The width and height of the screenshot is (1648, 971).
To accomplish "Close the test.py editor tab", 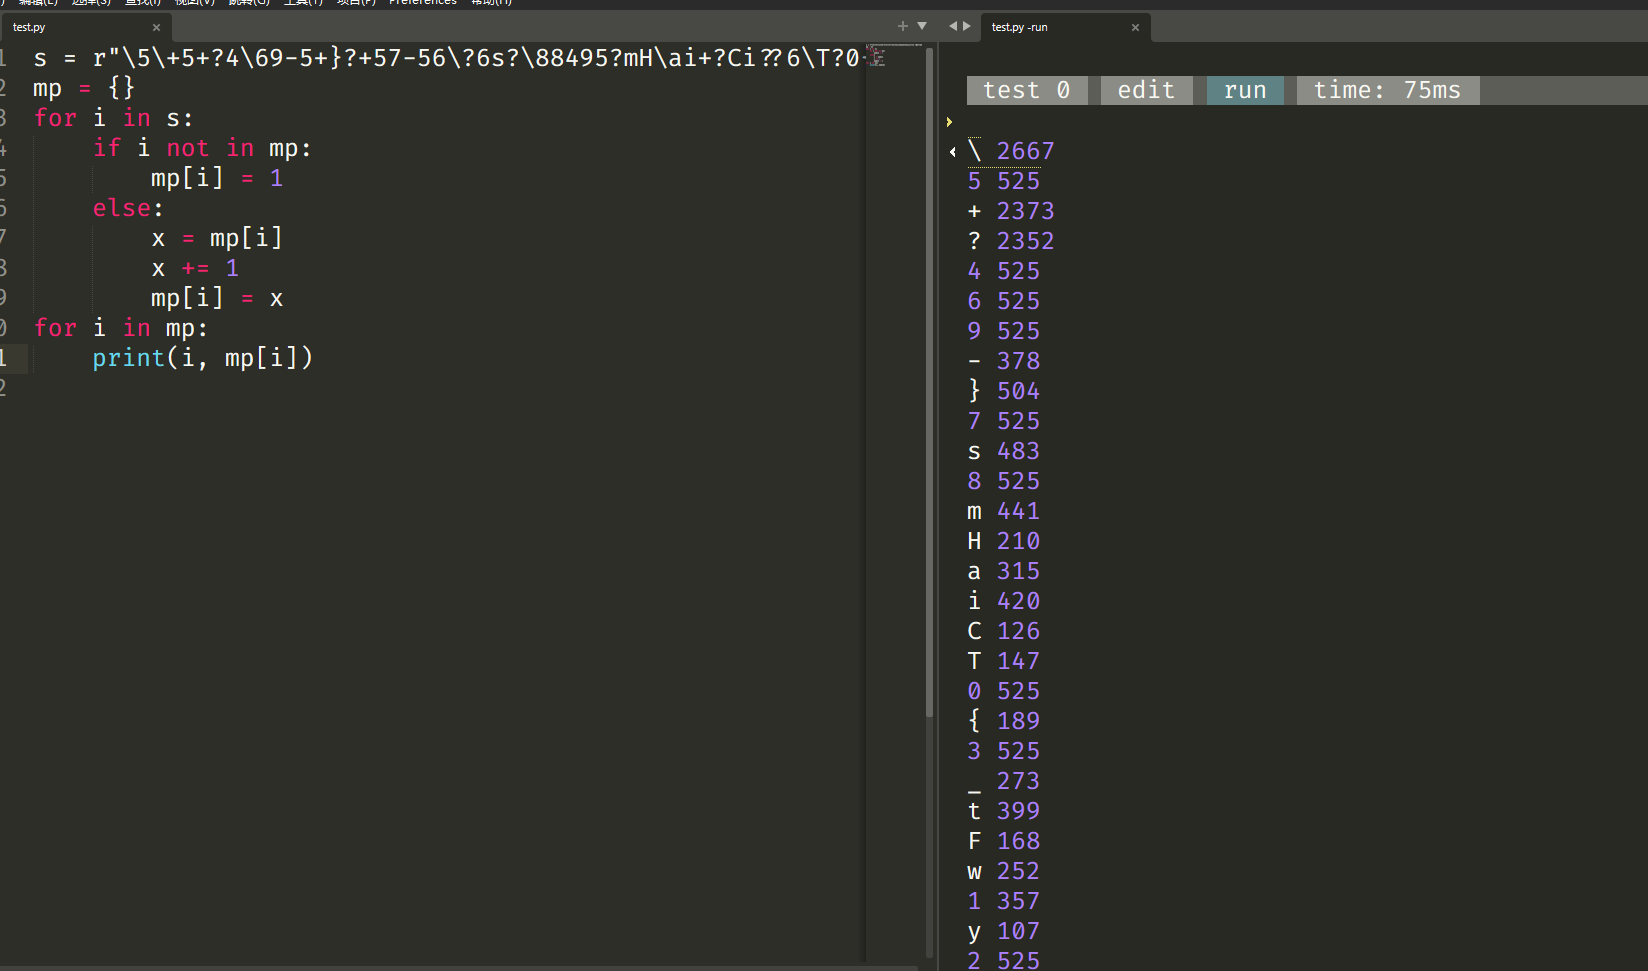I will tap(156, 27).
